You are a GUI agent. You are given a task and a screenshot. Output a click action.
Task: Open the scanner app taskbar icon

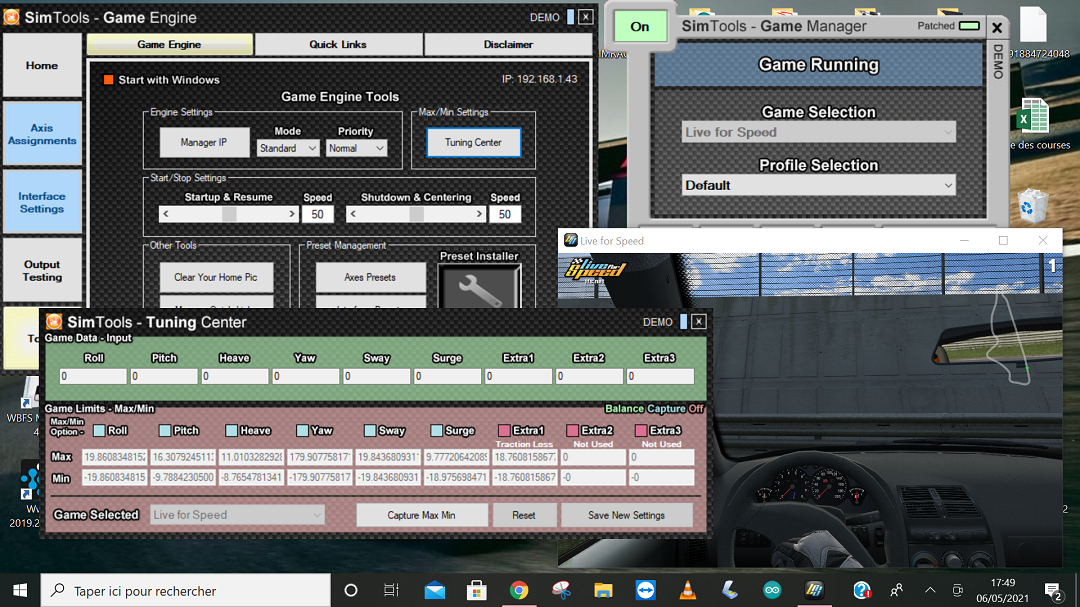point(729,590)
